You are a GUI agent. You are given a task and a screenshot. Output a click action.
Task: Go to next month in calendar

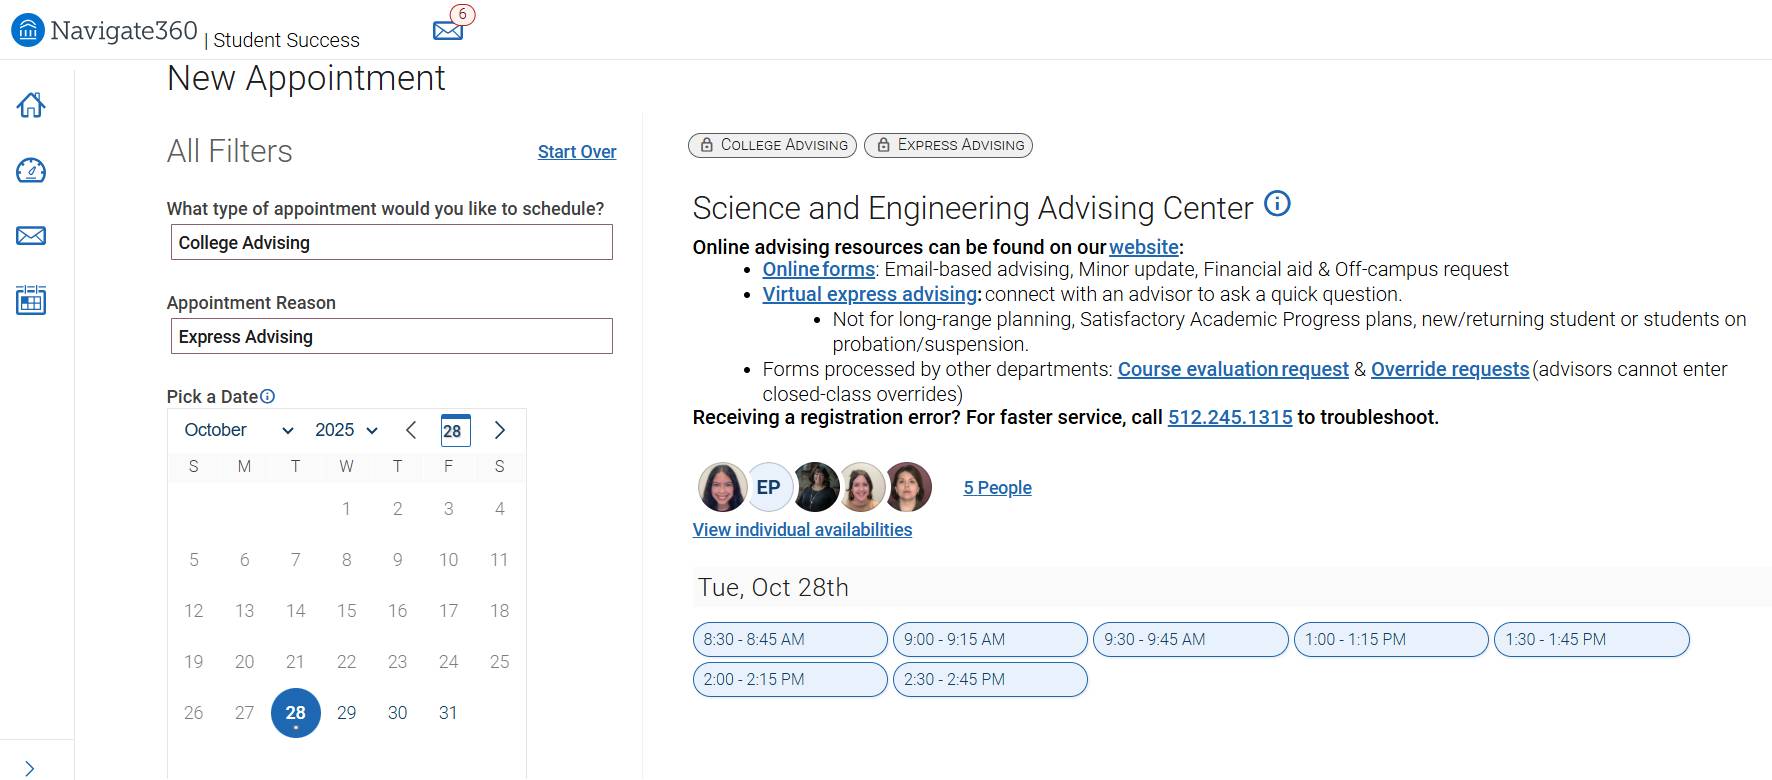coord(500,430)
